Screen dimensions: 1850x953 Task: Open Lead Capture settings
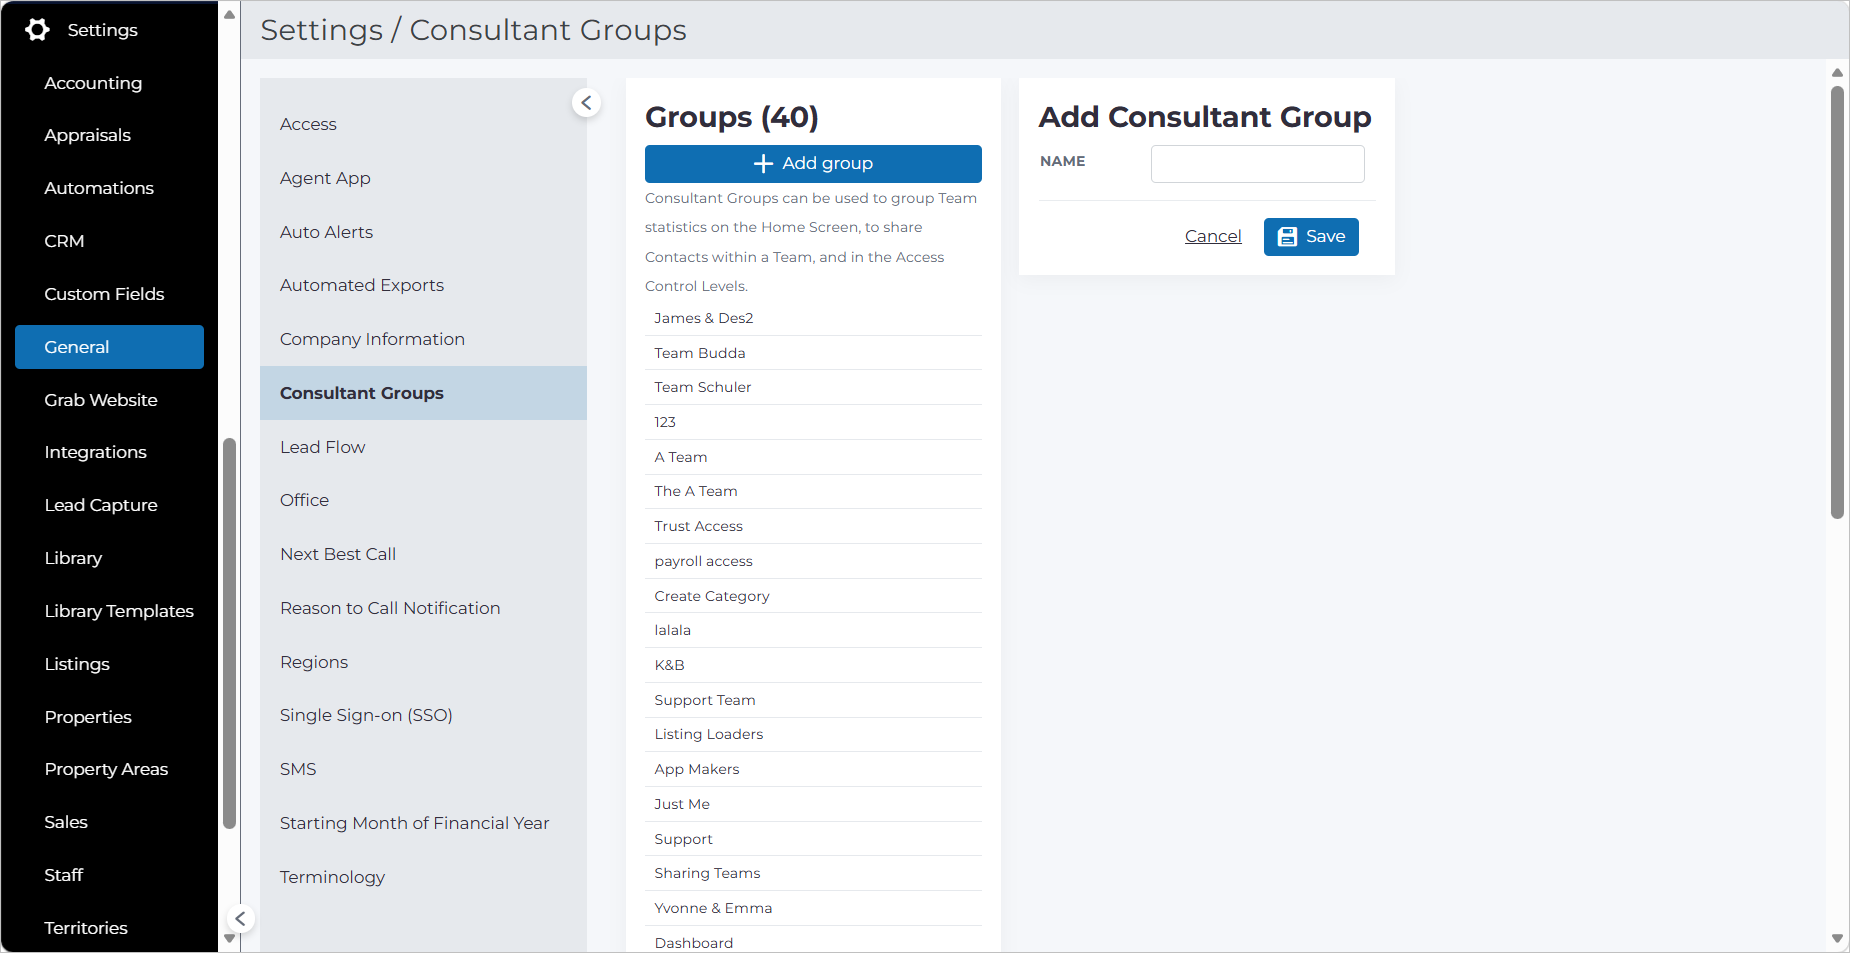pos(101,505)
